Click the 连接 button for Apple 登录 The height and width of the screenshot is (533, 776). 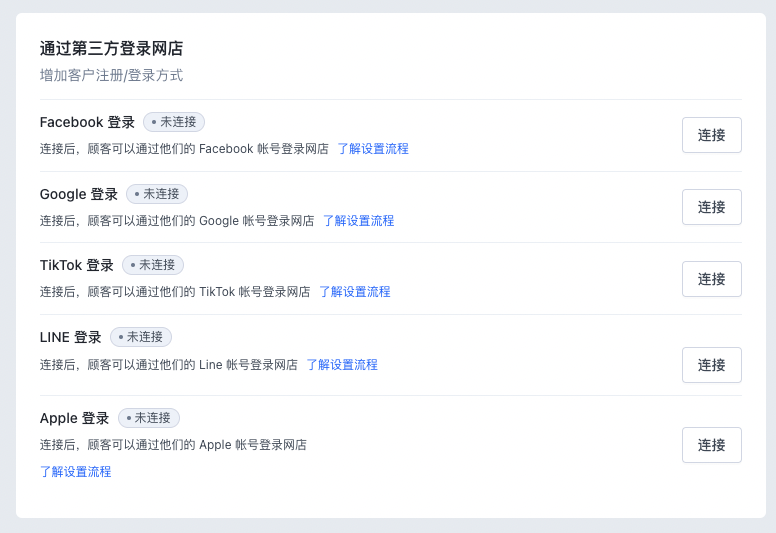click(711, 445)
